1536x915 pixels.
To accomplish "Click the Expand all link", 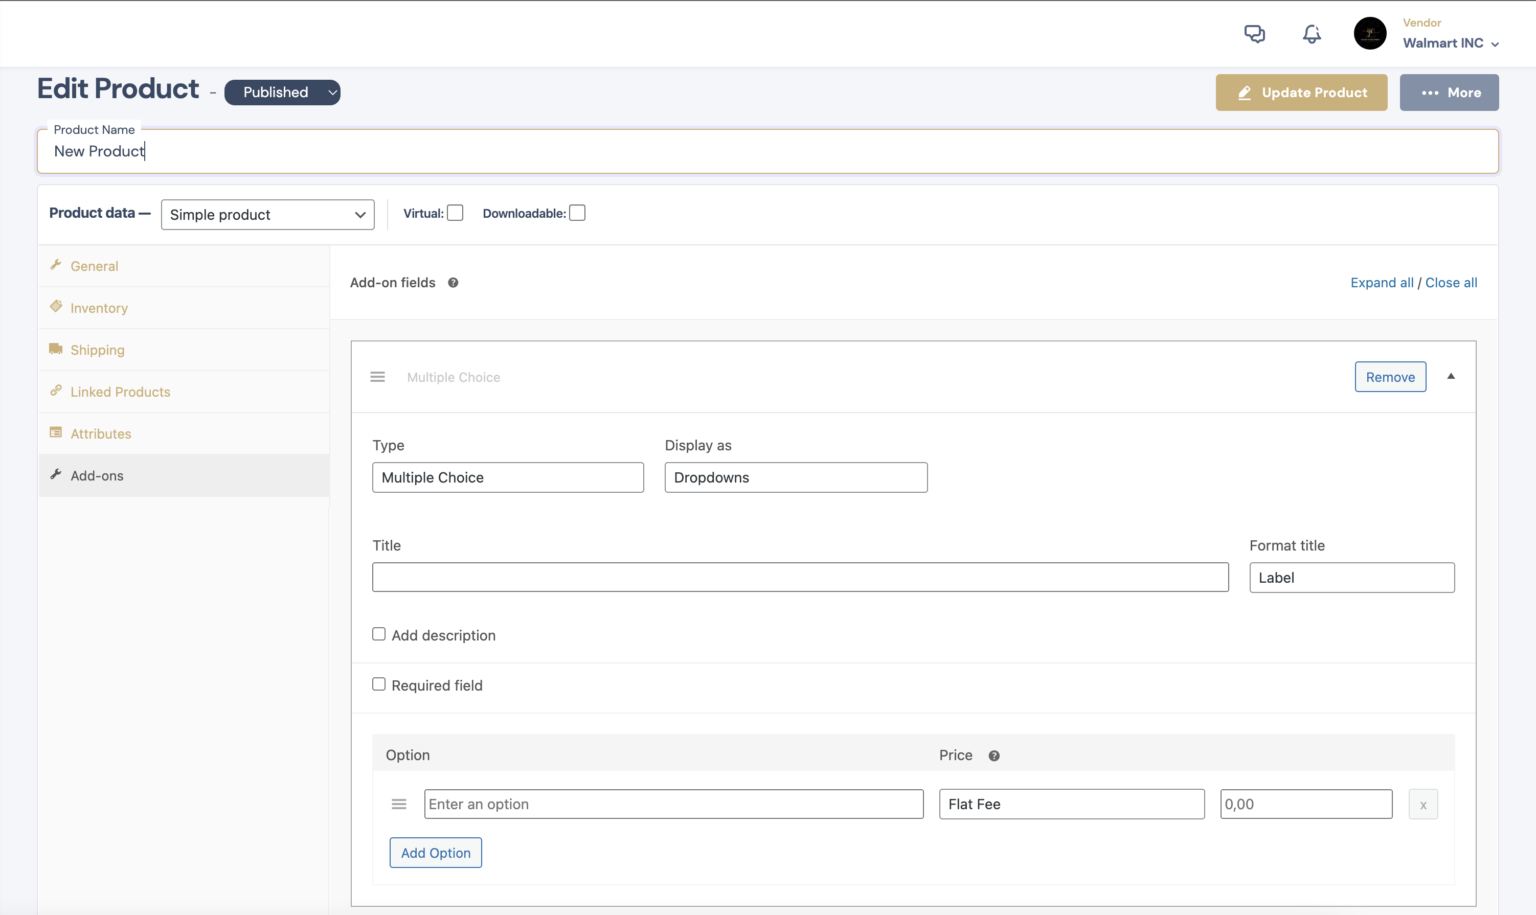I will click(1381, 282).
